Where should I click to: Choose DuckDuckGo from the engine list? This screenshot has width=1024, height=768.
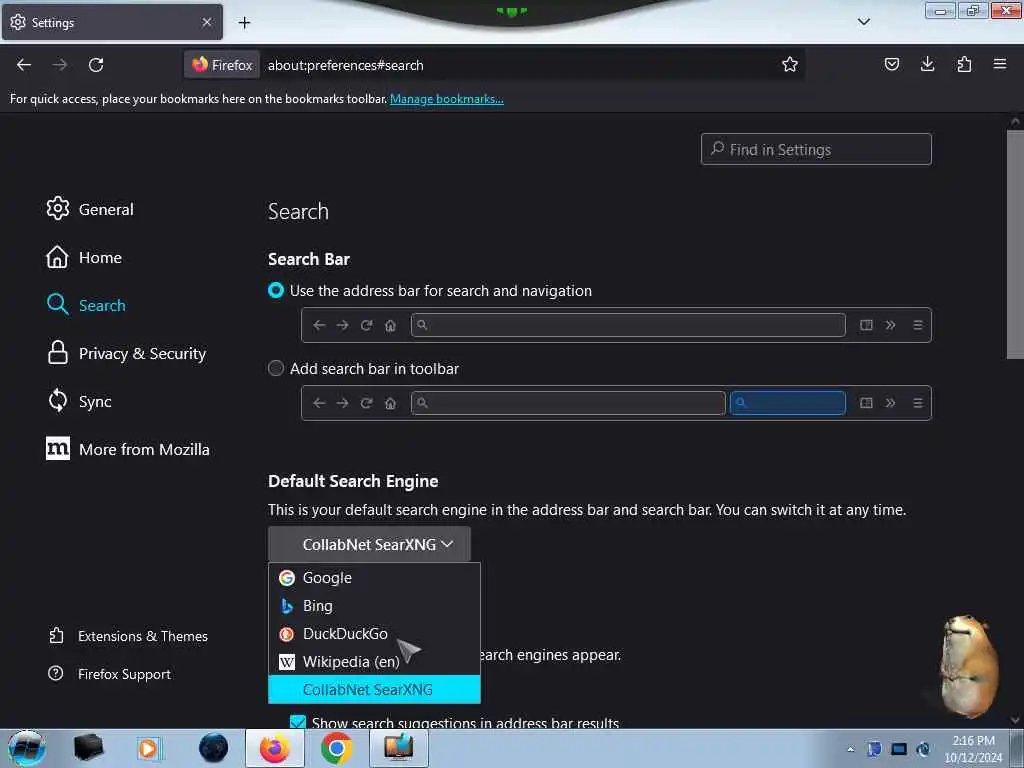pos(374,634)
